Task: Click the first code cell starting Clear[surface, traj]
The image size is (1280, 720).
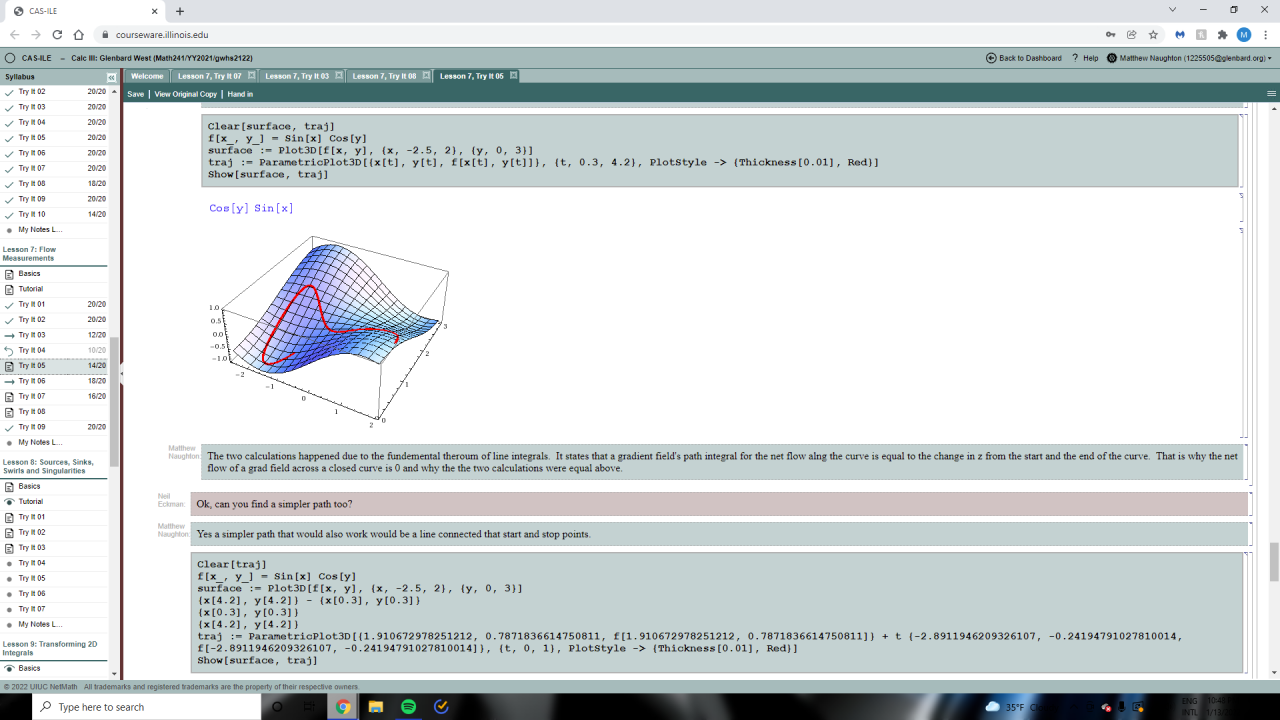Action: 720,150
